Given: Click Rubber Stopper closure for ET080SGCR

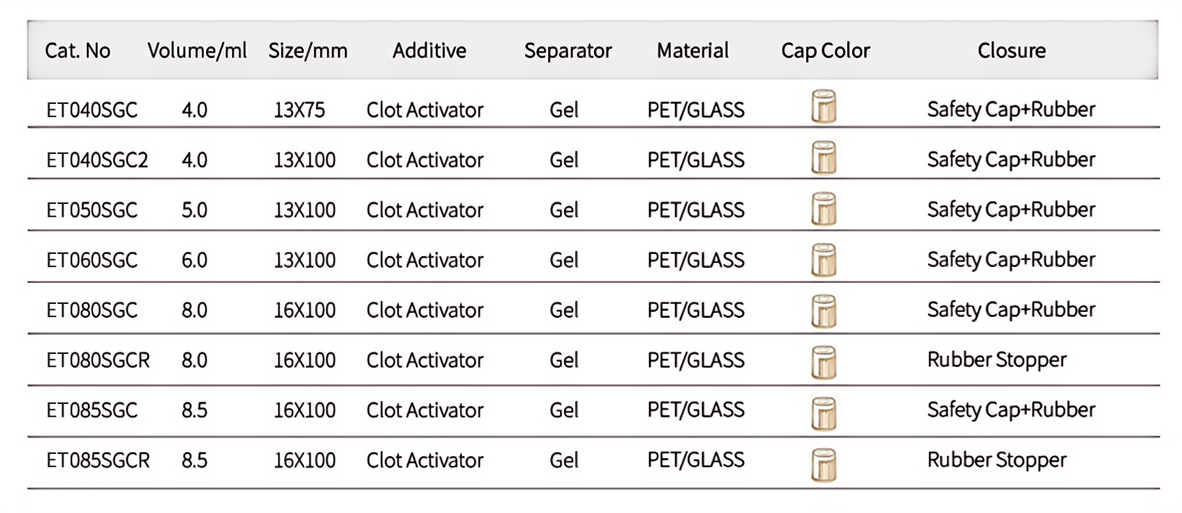Looking at the screenshot, I should click(x=996, y=360).
